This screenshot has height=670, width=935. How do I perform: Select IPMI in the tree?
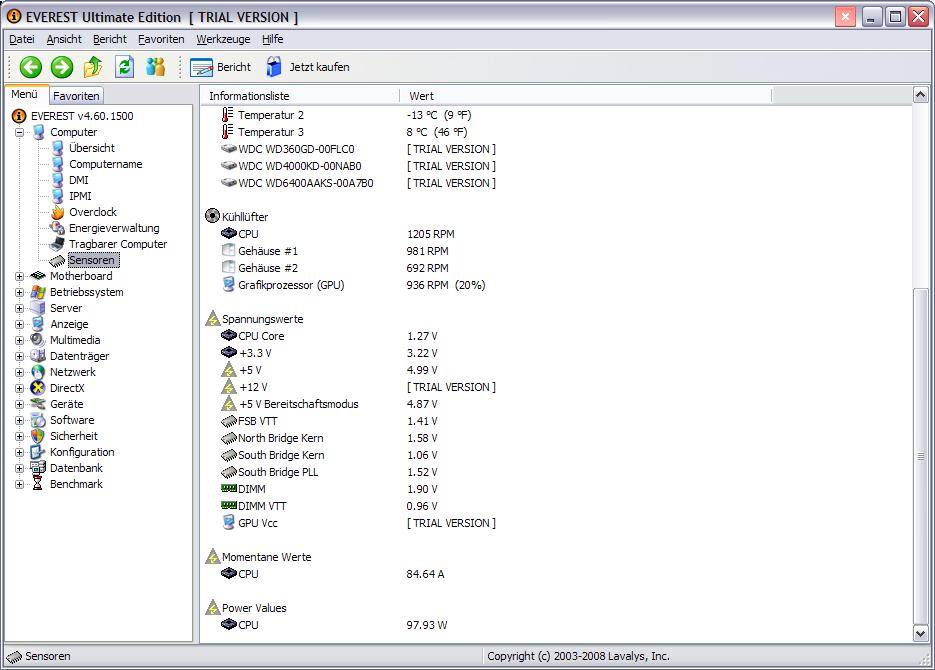pos(80,196)
